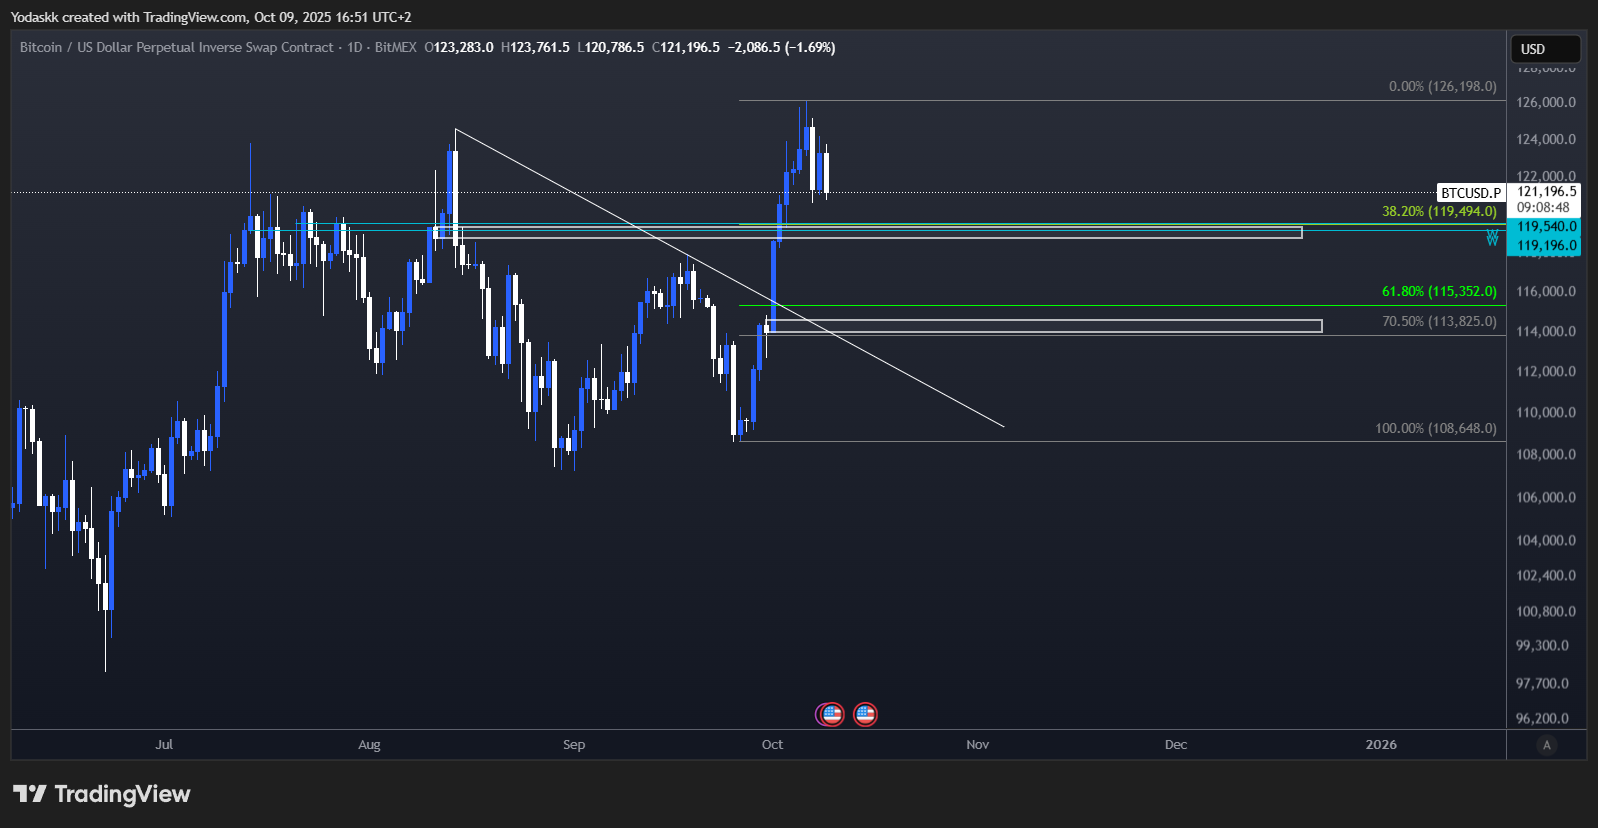Click the current price label 121,196.5

[x=1546, y=192]
